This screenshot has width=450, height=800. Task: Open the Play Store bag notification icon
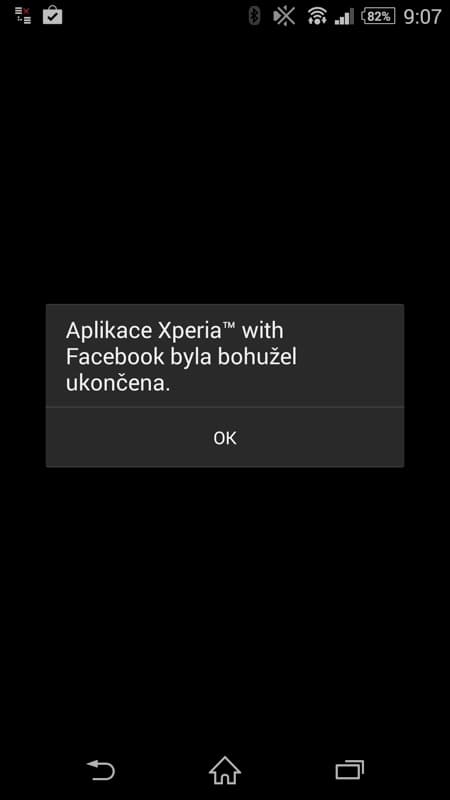click(x=53, y=15)
